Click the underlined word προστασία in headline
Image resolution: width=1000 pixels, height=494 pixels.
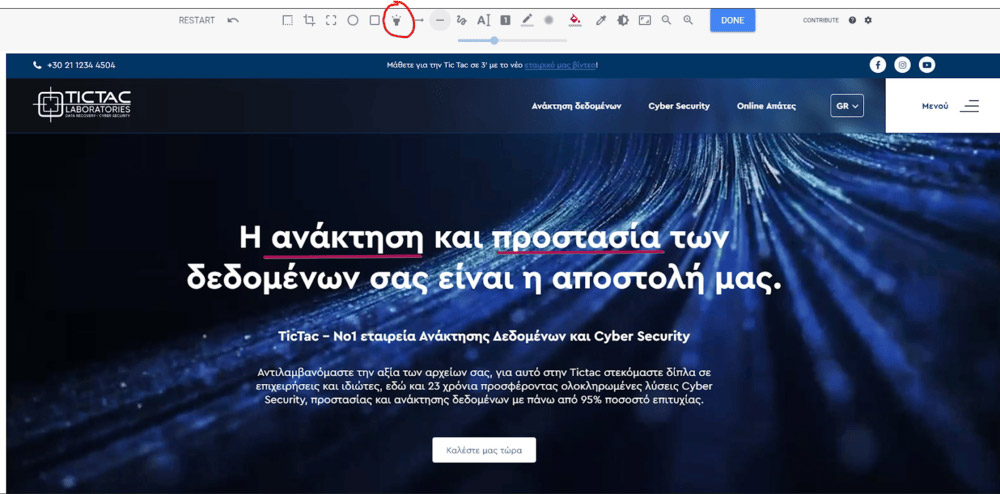pos(577,239)
